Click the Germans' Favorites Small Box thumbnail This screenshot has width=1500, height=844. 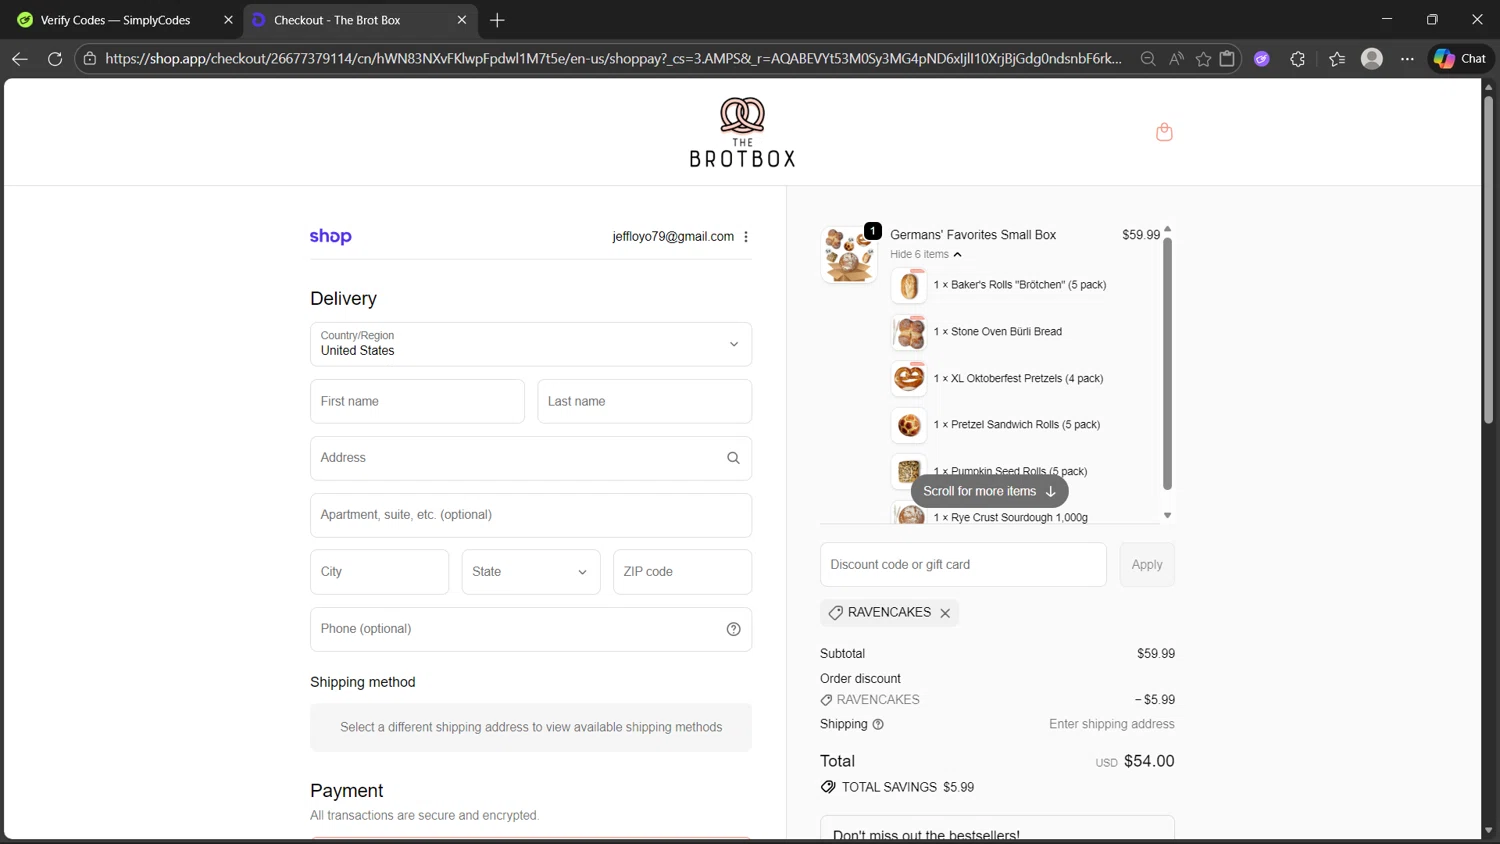point(849,254)
